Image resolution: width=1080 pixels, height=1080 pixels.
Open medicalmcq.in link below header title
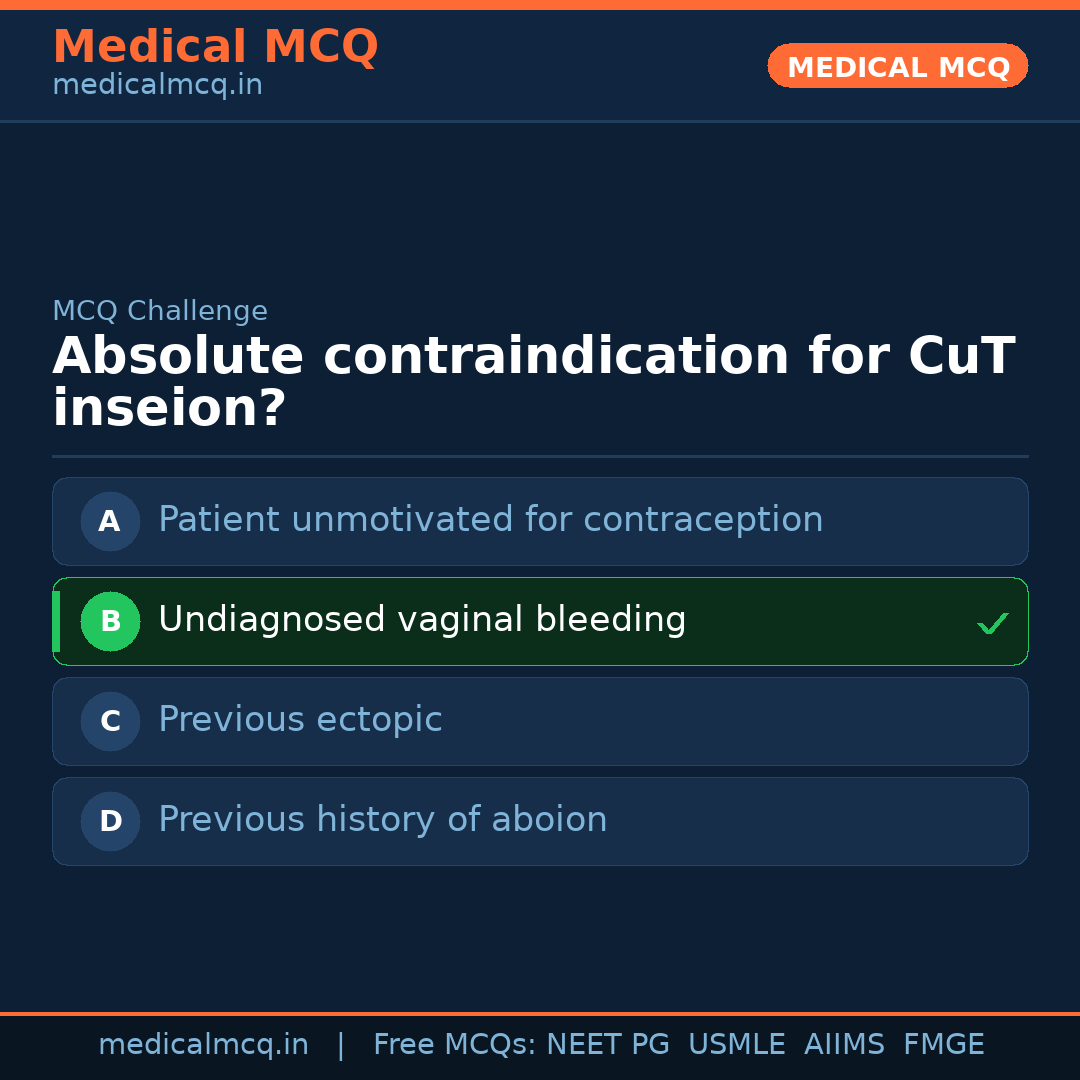157,85
